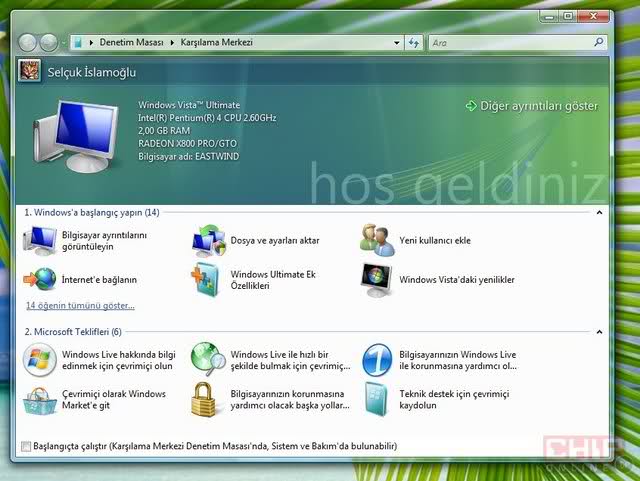Select the Teknik destek teal box icon
Image resolution: width=640 pixels, height=481 pixels.
(x=376, y=400)
